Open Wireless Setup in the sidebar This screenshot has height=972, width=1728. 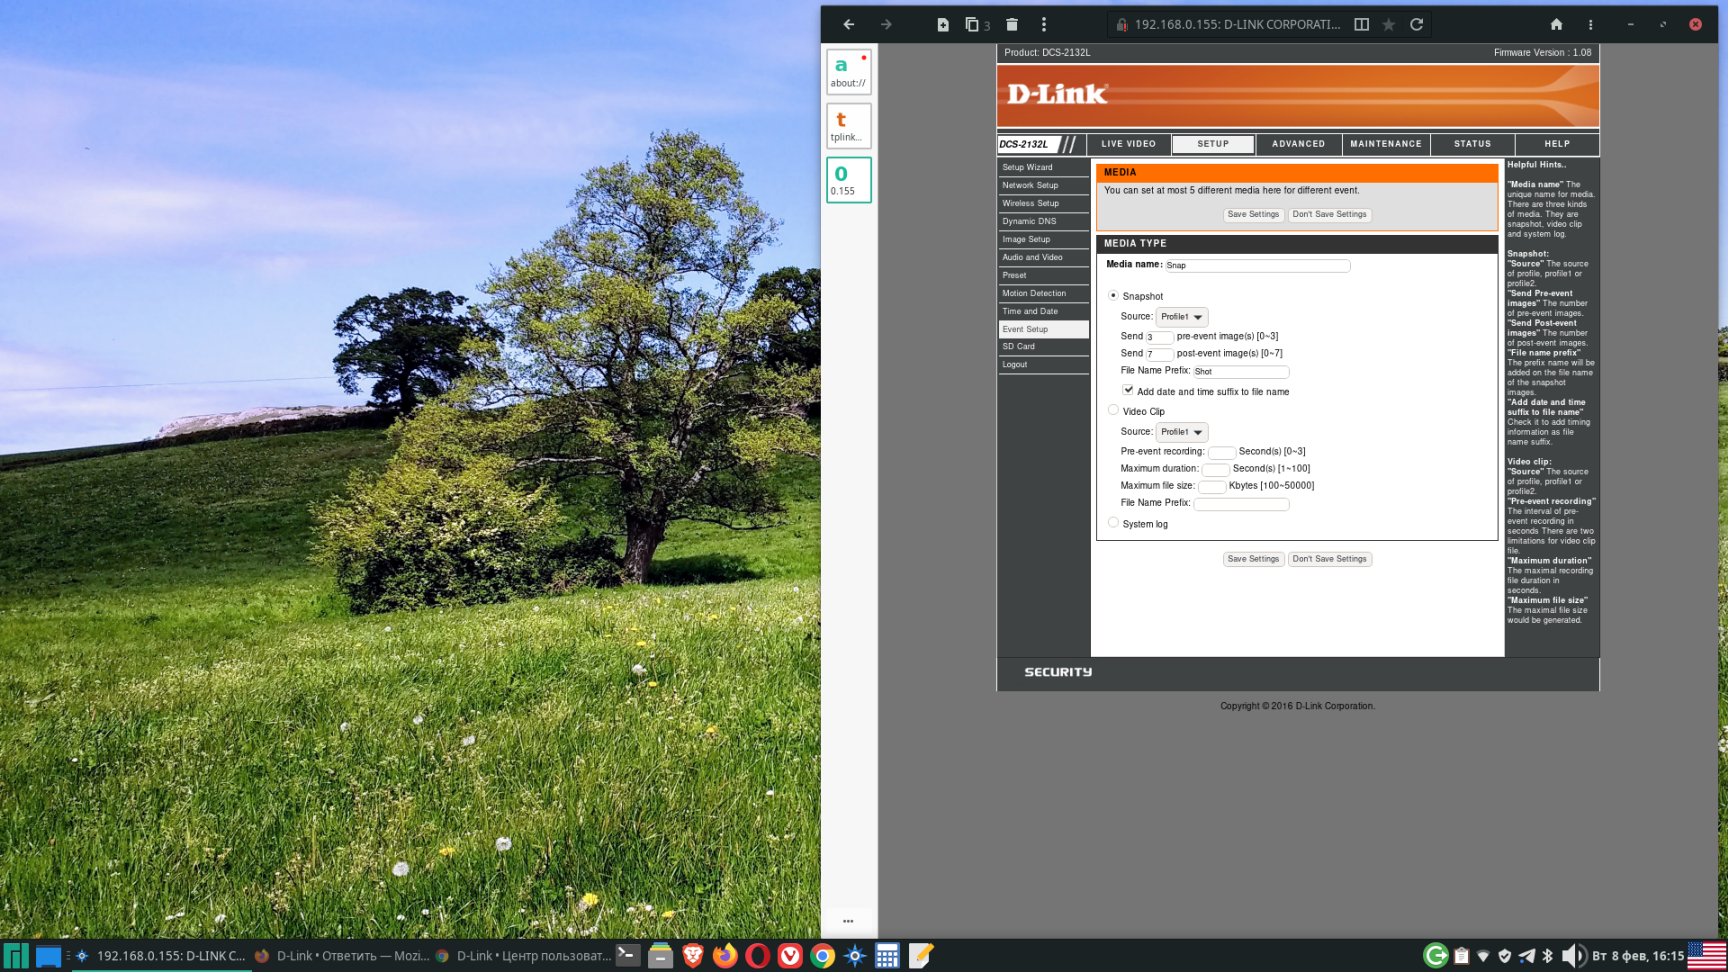pyautogui.click(x=1043, y=204)
